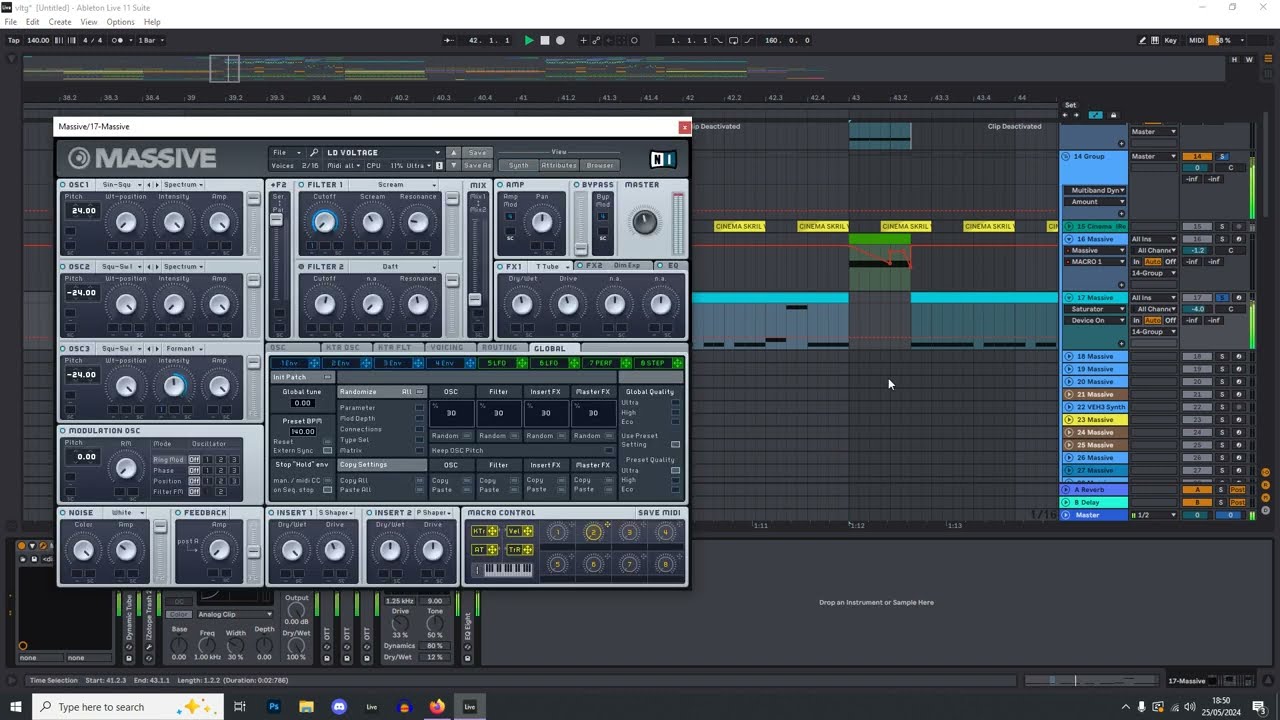The image size is (1280, 720).
Task: Toggle the OSC2 power button
Action: (x=63, y=267)
